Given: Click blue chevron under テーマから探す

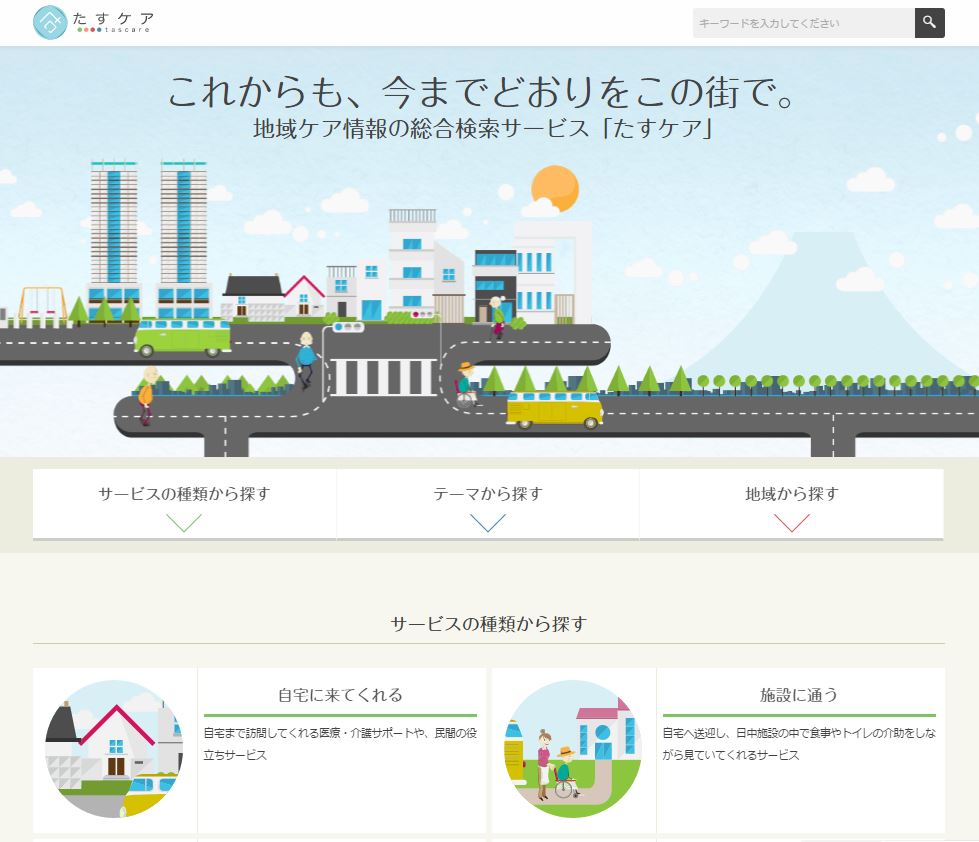Looking at the screenshot, I should click(x=488, y=522).
